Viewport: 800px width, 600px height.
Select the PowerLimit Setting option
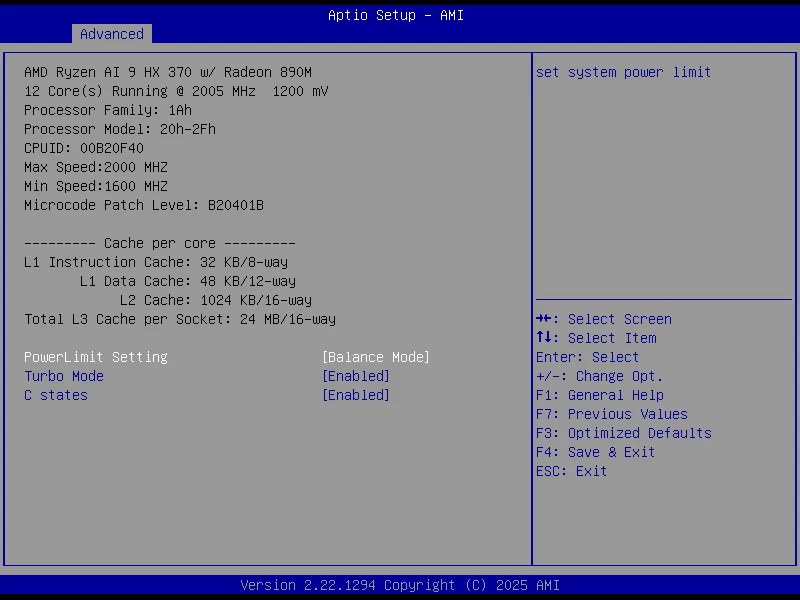96,357
